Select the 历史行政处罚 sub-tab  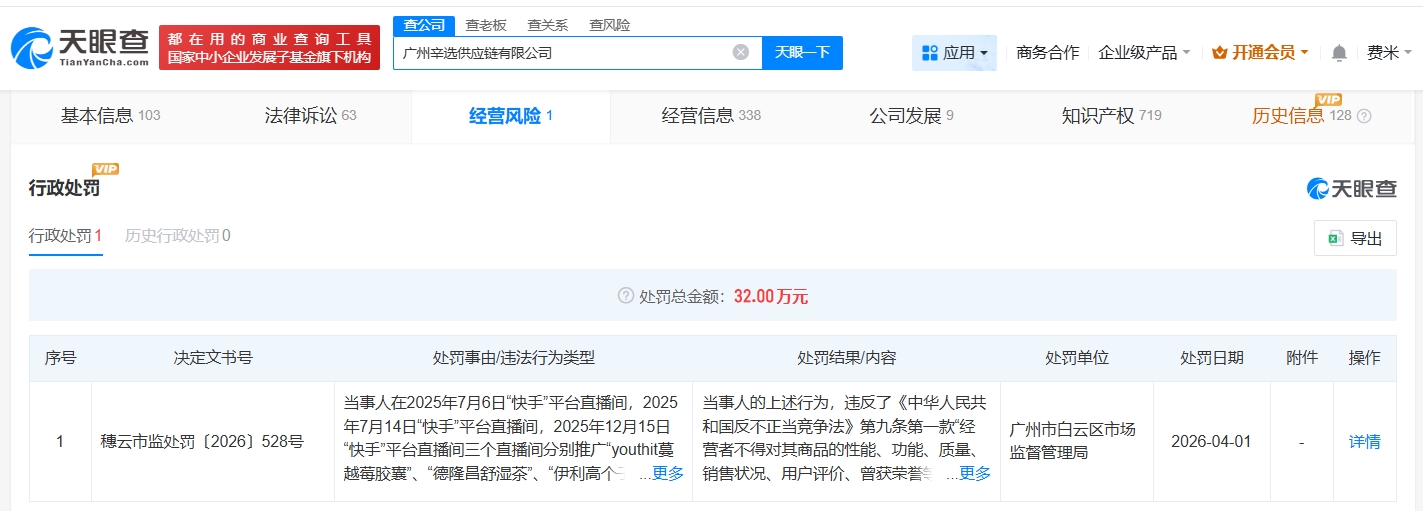click(177, 236)
